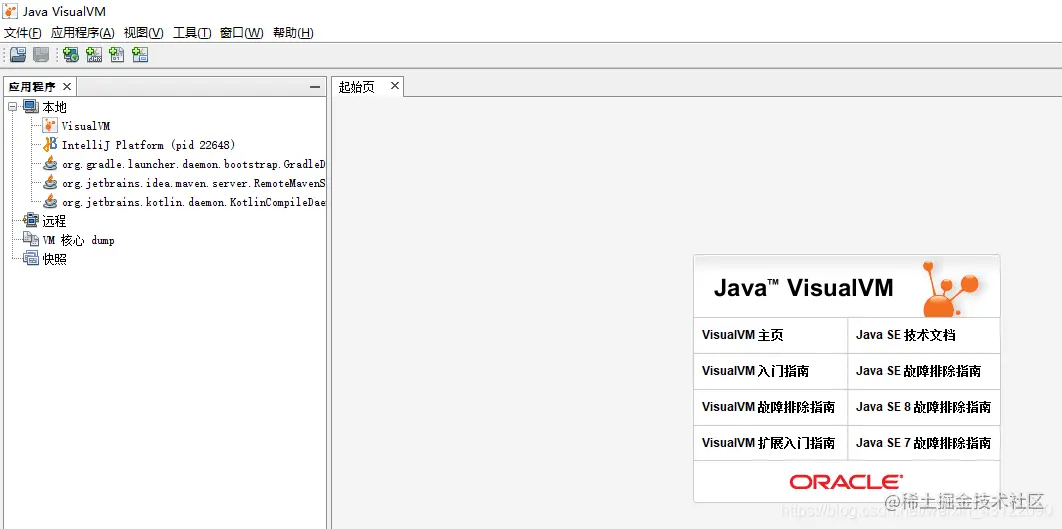
Task: Click the greyed-out Save toolbar icon
Action: point(41,55)
